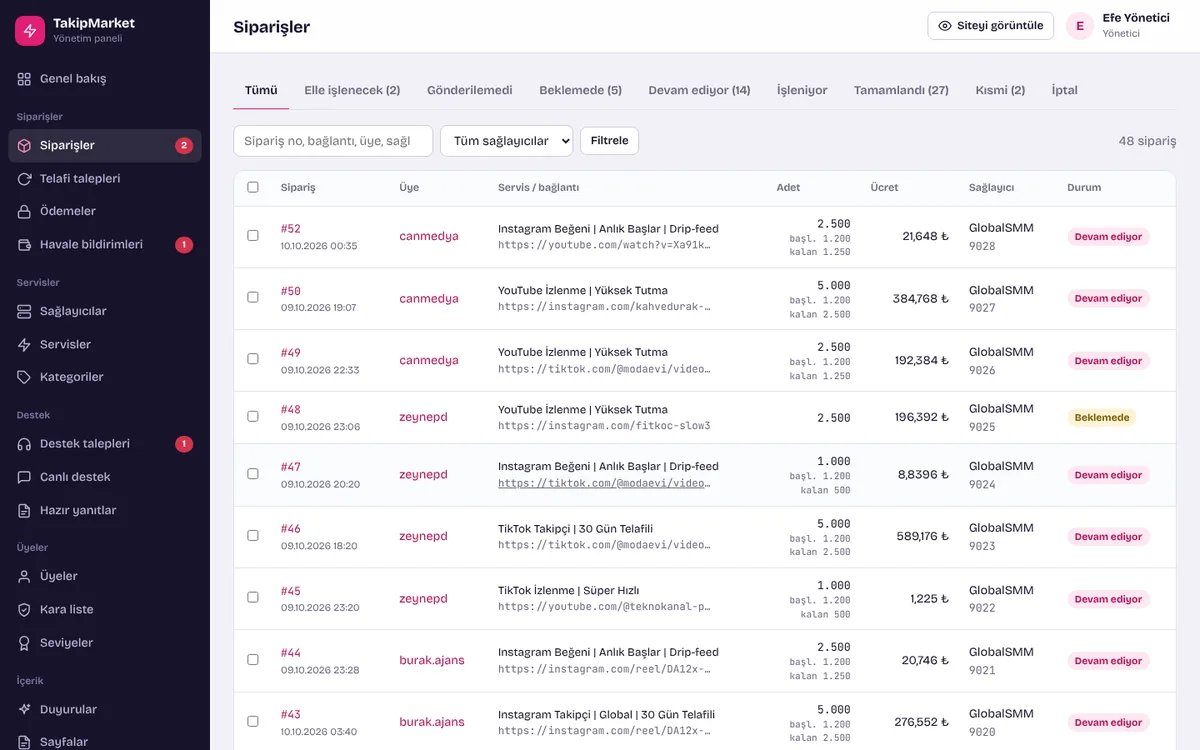Click the Duyurular sparkle icon
This screenshot has height=750, width=1200.
pos(24,709)
